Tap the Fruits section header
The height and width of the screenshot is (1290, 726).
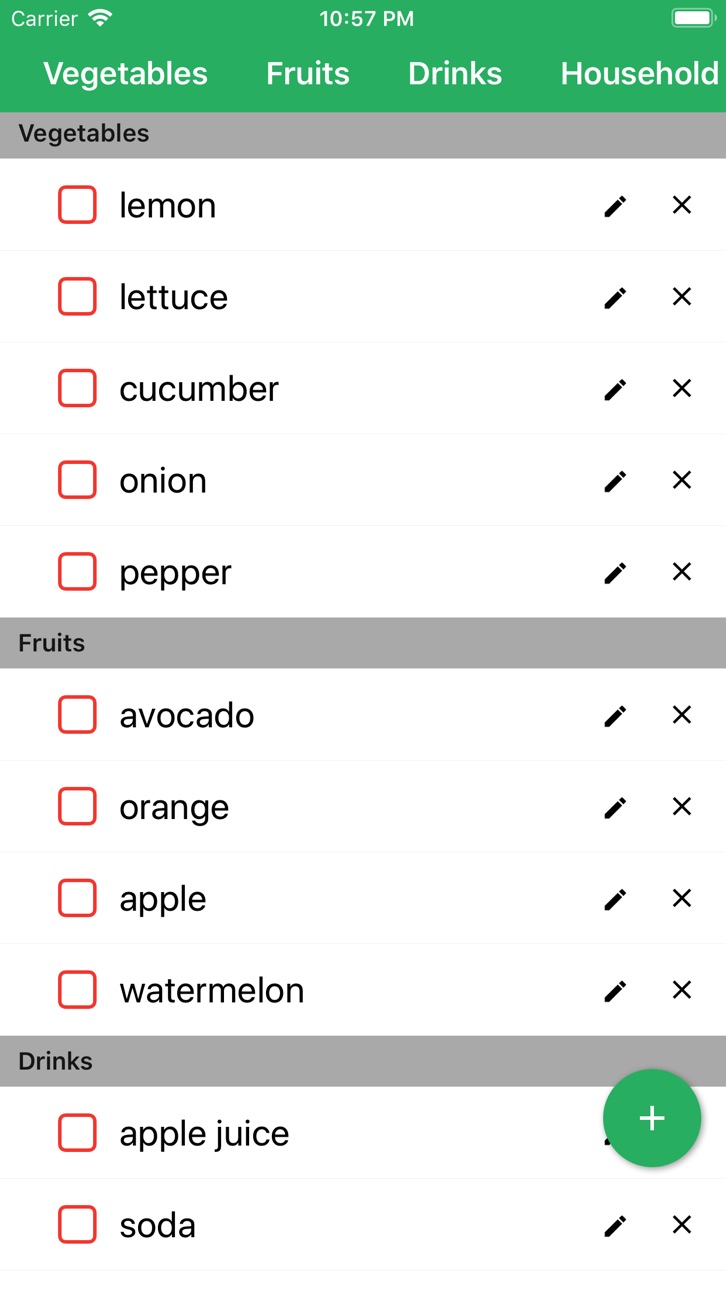click(363, 643)
